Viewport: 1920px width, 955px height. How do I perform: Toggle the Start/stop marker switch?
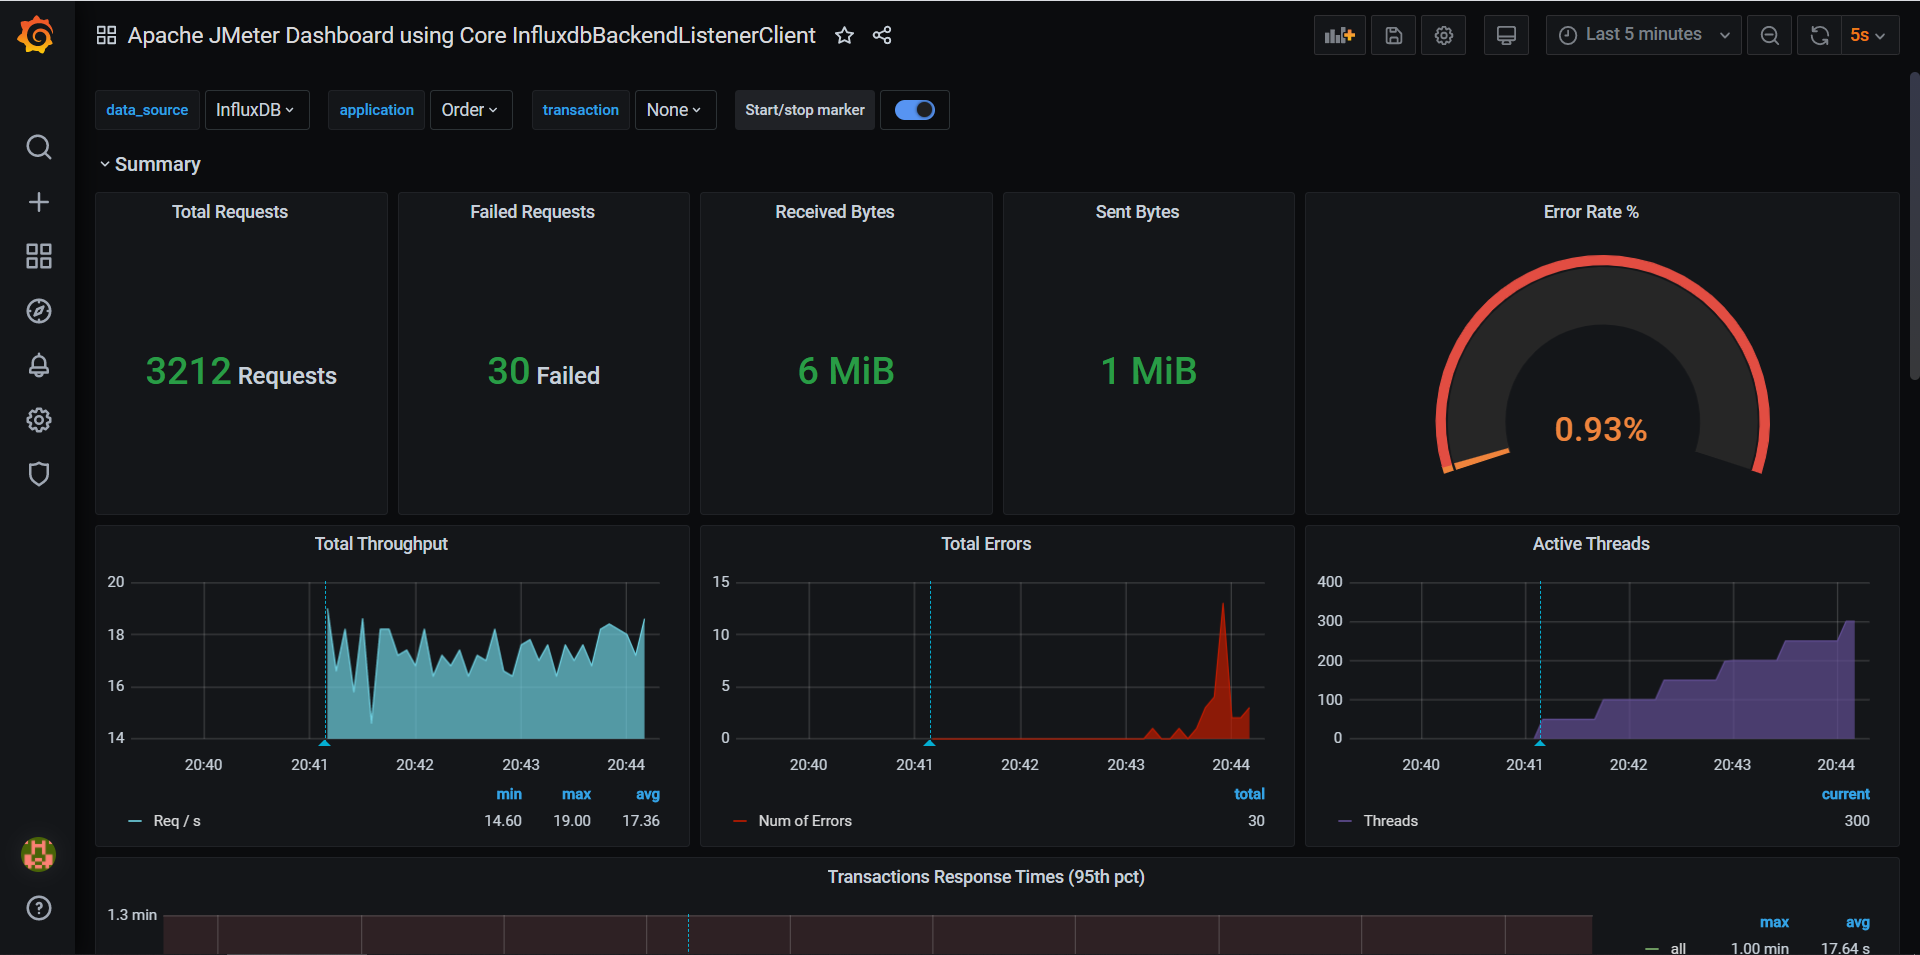[x=914, y=110]
